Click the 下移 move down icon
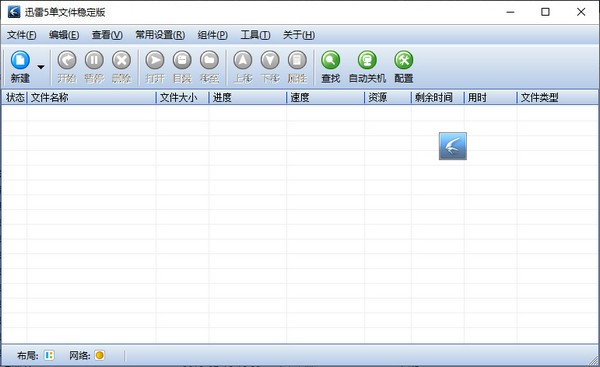The width and height of the screenshot is (600, 367). pyautogui.click(x=270, y=60)
